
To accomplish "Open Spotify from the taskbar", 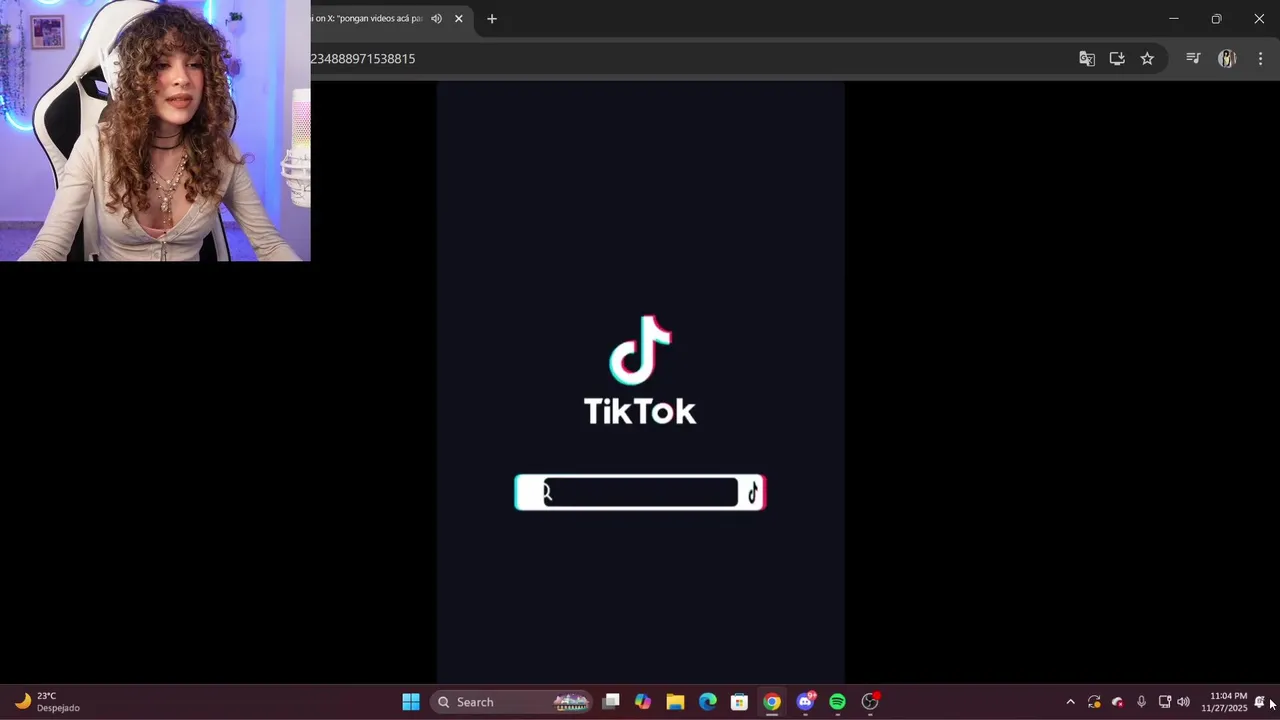I will (x=837, y=702).
